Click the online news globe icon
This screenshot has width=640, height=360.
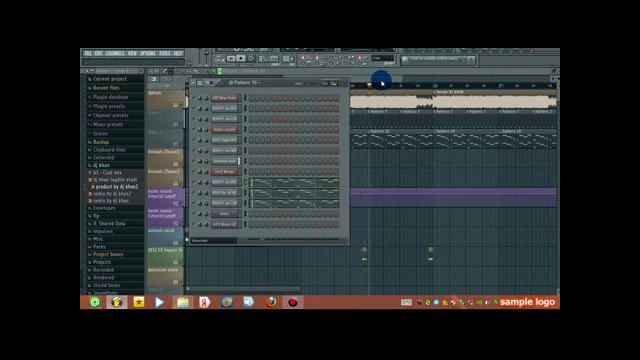pyautogui.click(x=405, y=60)
